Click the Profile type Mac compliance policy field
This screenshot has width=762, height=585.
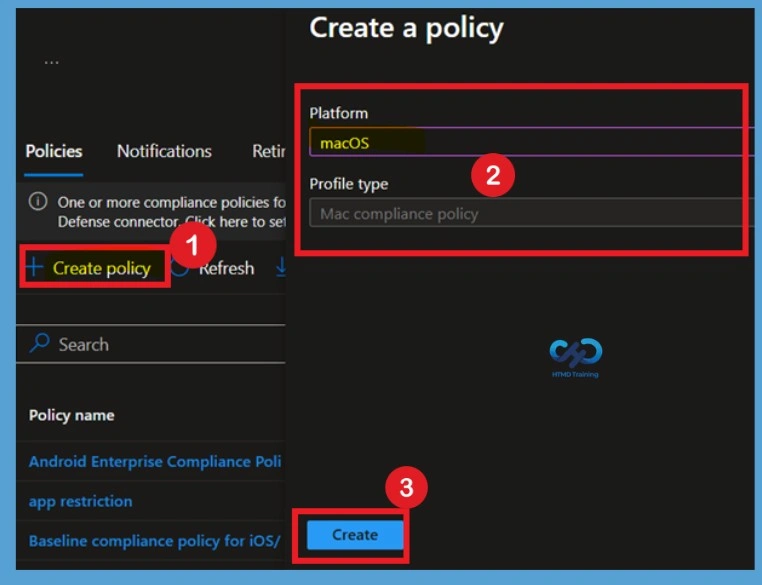click(532, 213)
